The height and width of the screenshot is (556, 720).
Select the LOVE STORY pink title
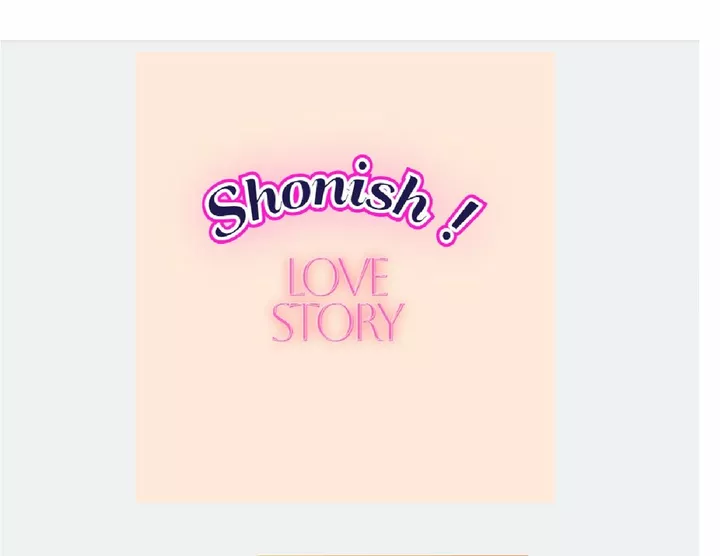click(x=338, y=299)
